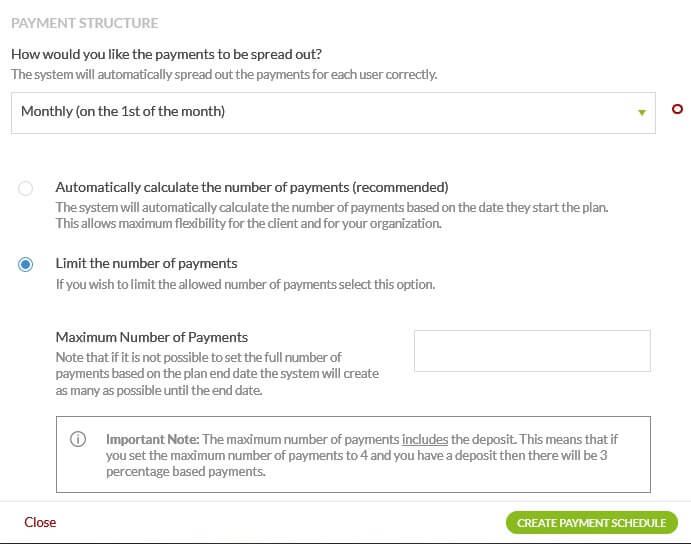Click the green dropdown arrow

point(642,112)
